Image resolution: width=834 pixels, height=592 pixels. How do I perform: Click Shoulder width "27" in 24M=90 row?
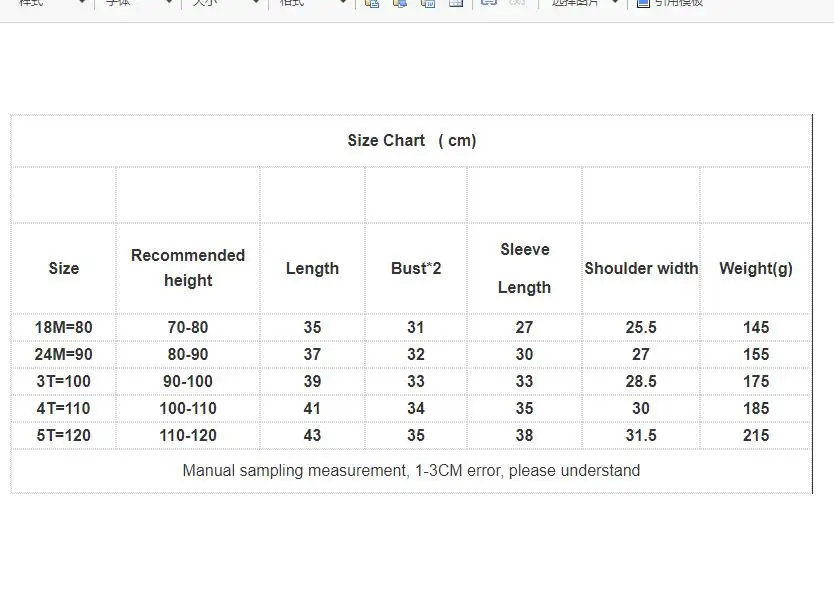point(641,354)
